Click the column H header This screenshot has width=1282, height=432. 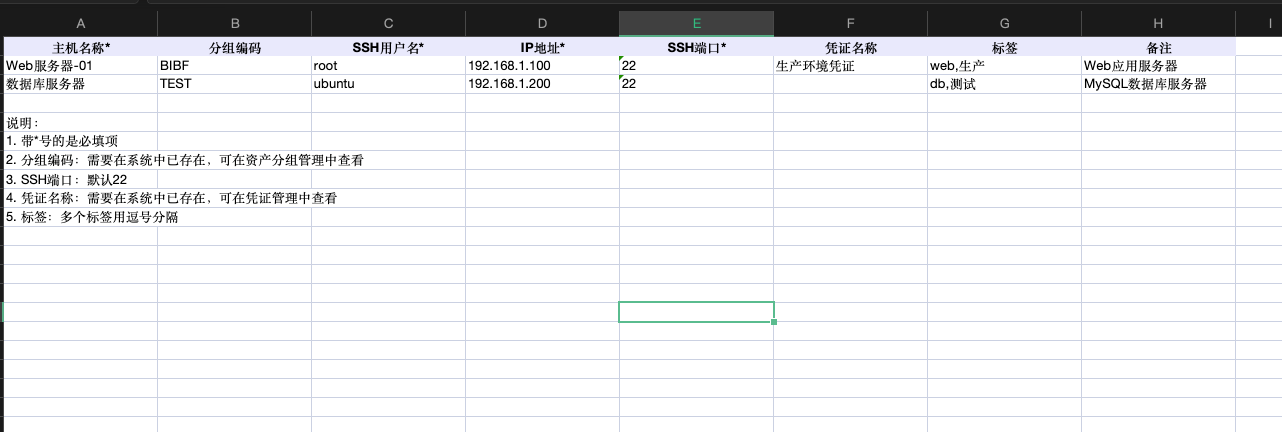(1157, 23)
